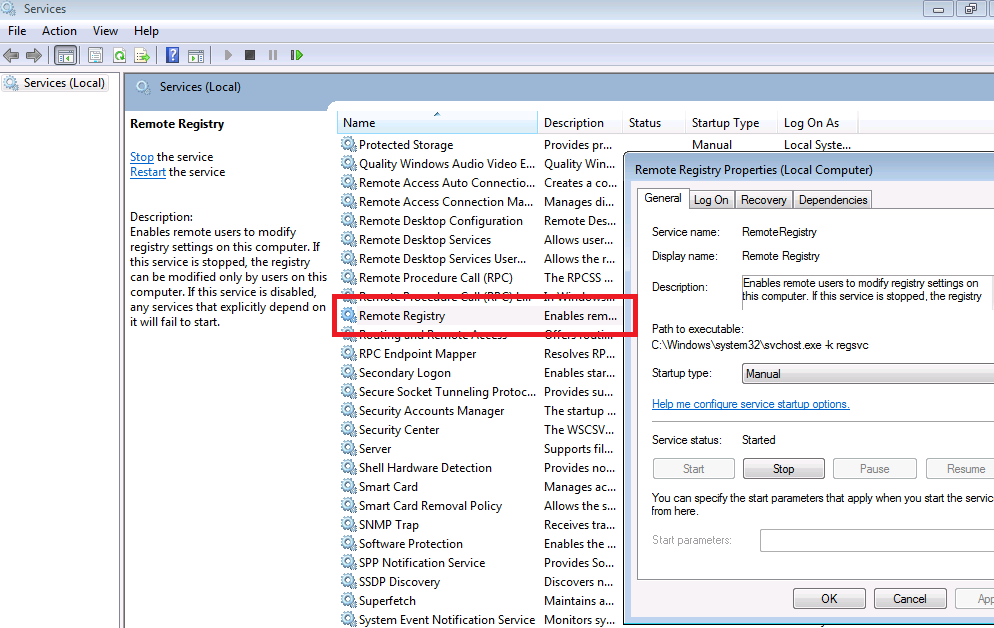Click the Stop Service square toolbar icon
This screenshot has height=628, width=994.
point(250,55)
